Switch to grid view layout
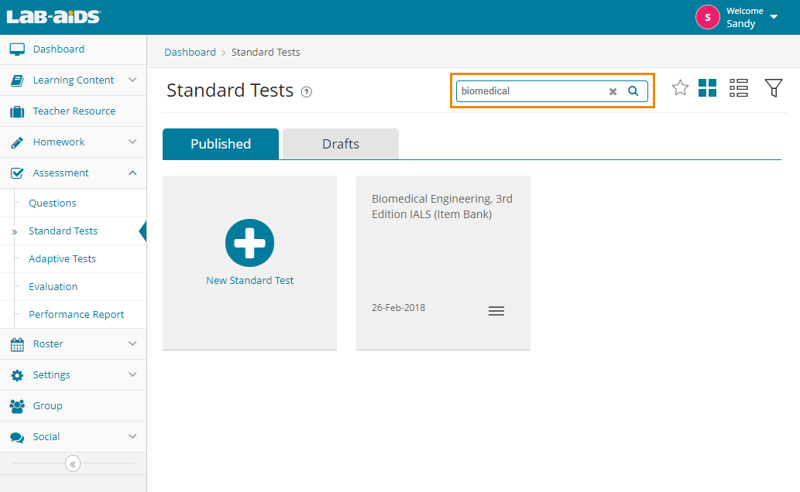The image size is (800, 492). [708, 88]
